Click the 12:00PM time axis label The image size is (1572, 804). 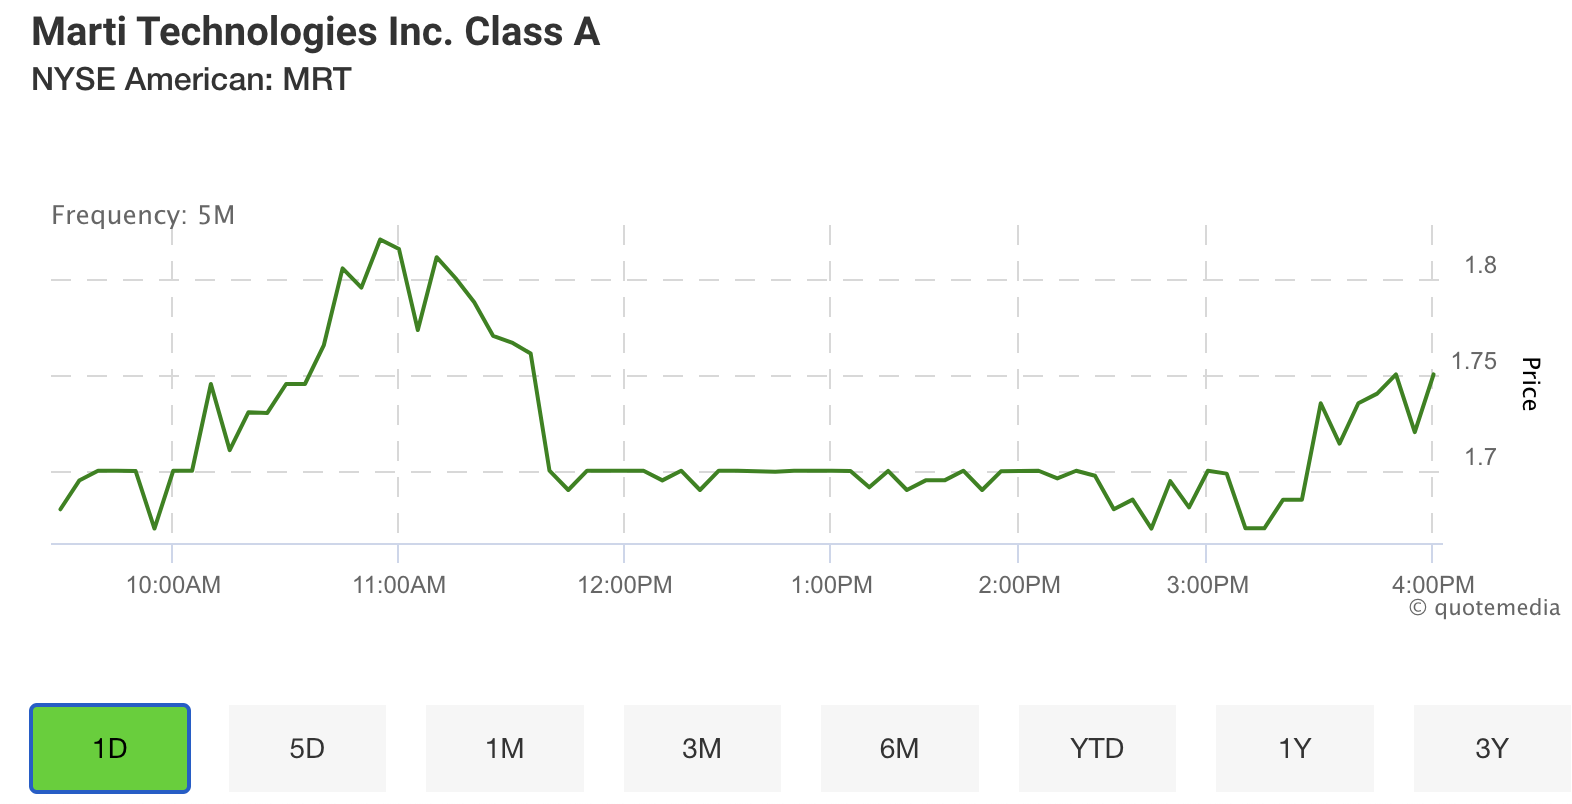625,585
